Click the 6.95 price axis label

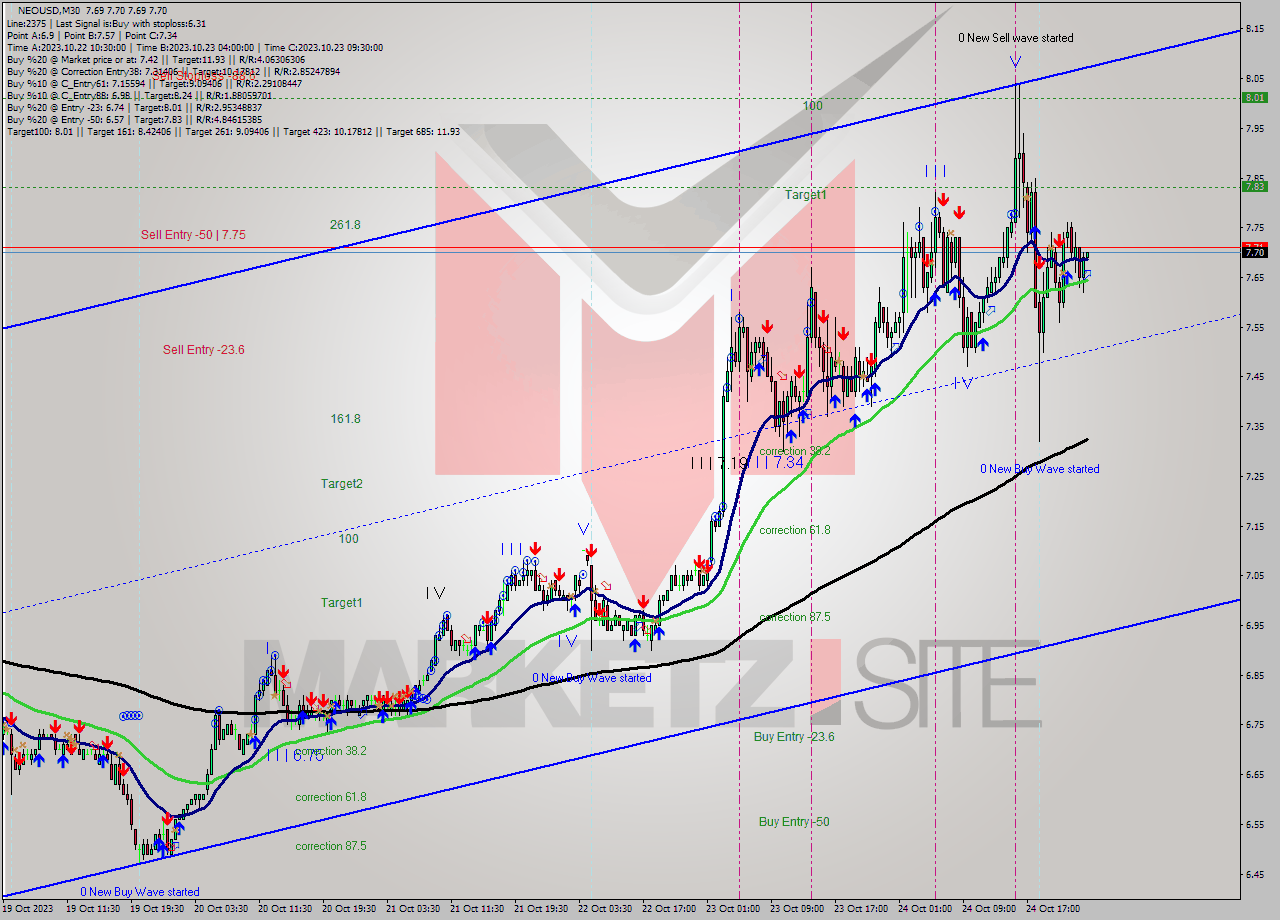(1255, 625)
